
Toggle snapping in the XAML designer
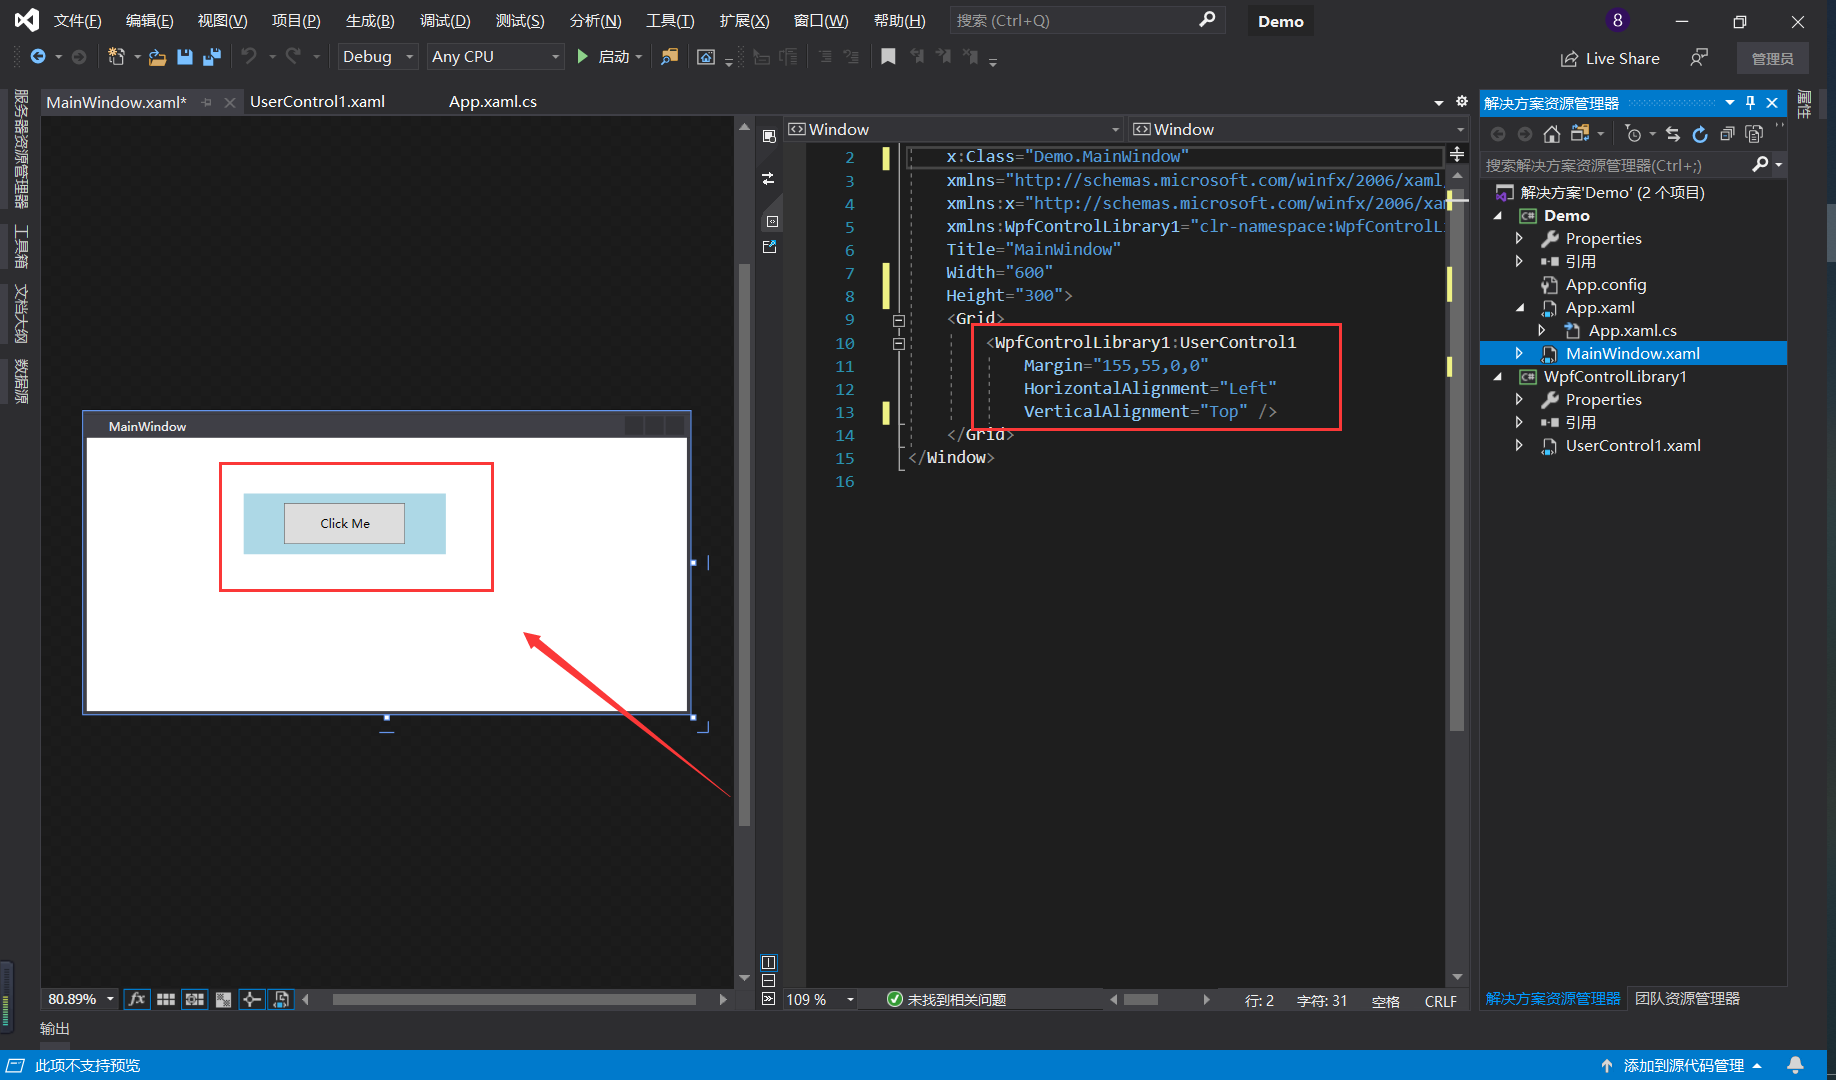click(x=194, y=998)
